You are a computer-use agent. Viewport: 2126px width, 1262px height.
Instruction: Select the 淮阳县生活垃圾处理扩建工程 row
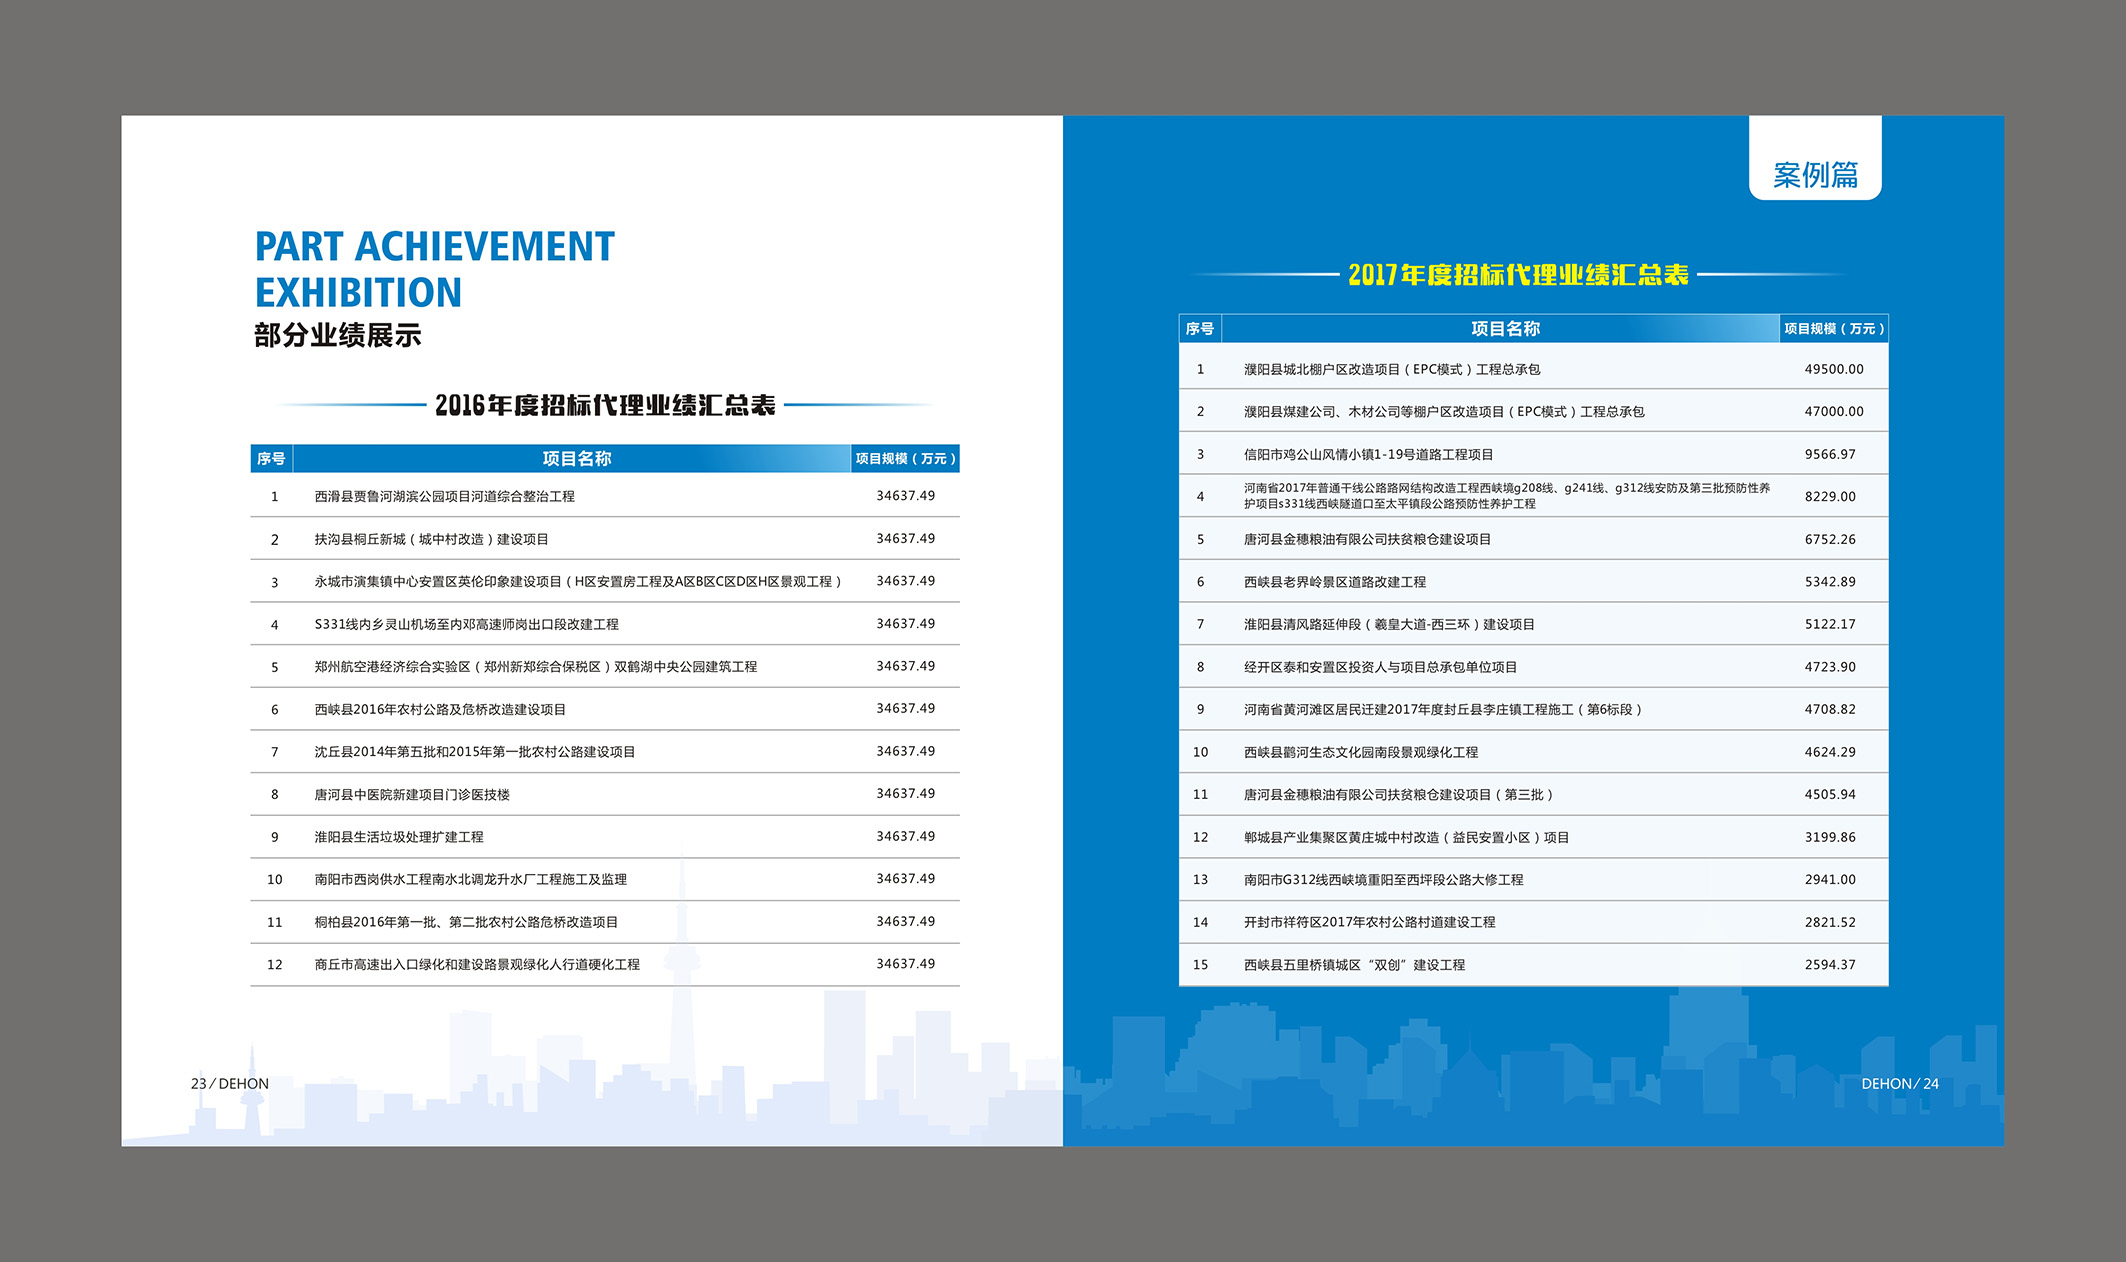(398, 838)
